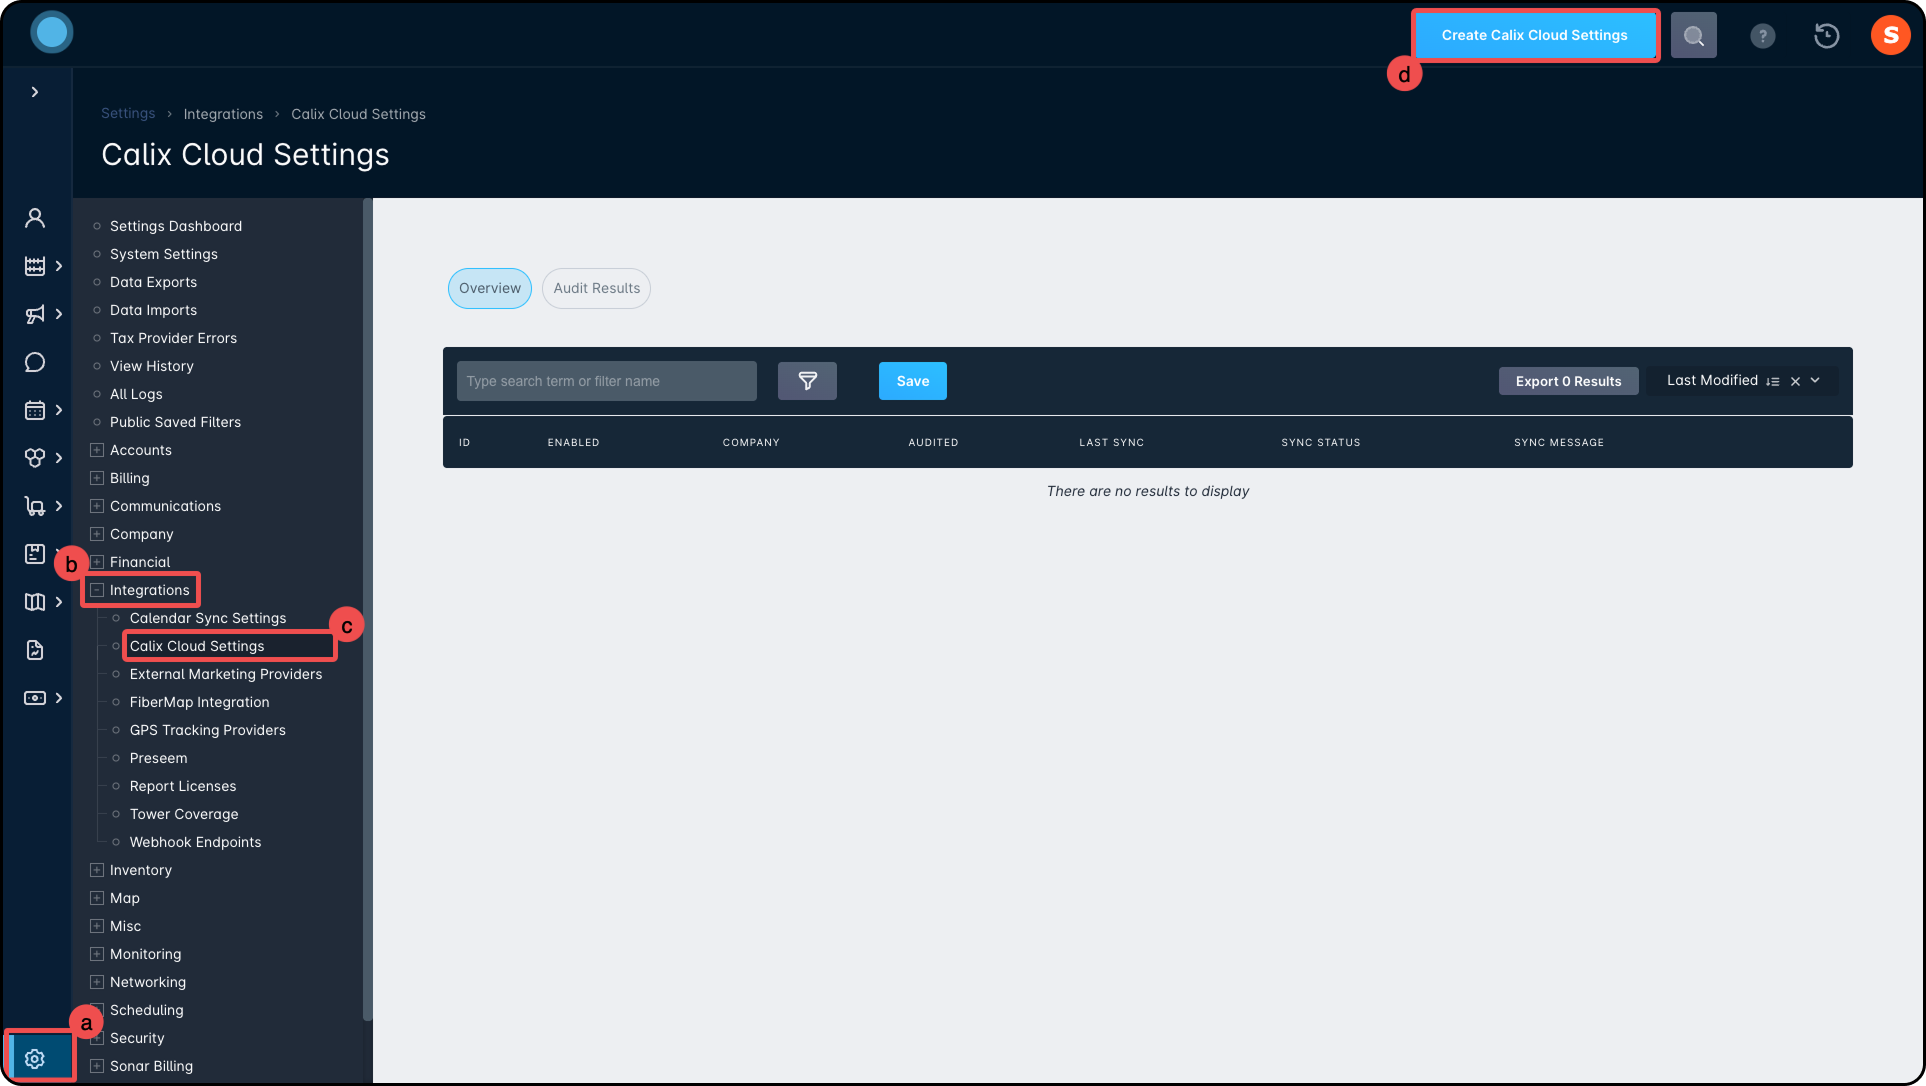The image size is (1926, 1086).
Task: Switch to the Overview tab
Action: tap(490, 288)
